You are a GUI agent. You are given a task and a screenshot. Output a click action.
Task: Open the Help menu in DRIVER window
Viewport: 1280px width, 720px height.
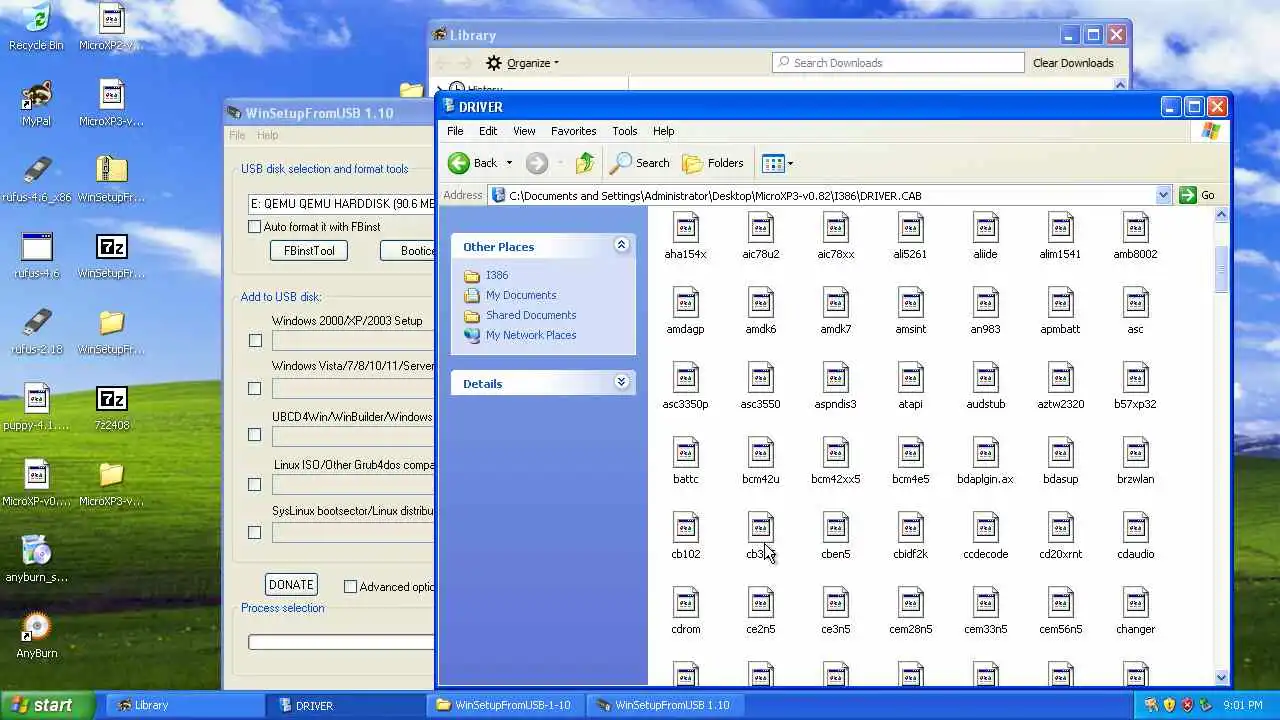(x=663, y=131)
